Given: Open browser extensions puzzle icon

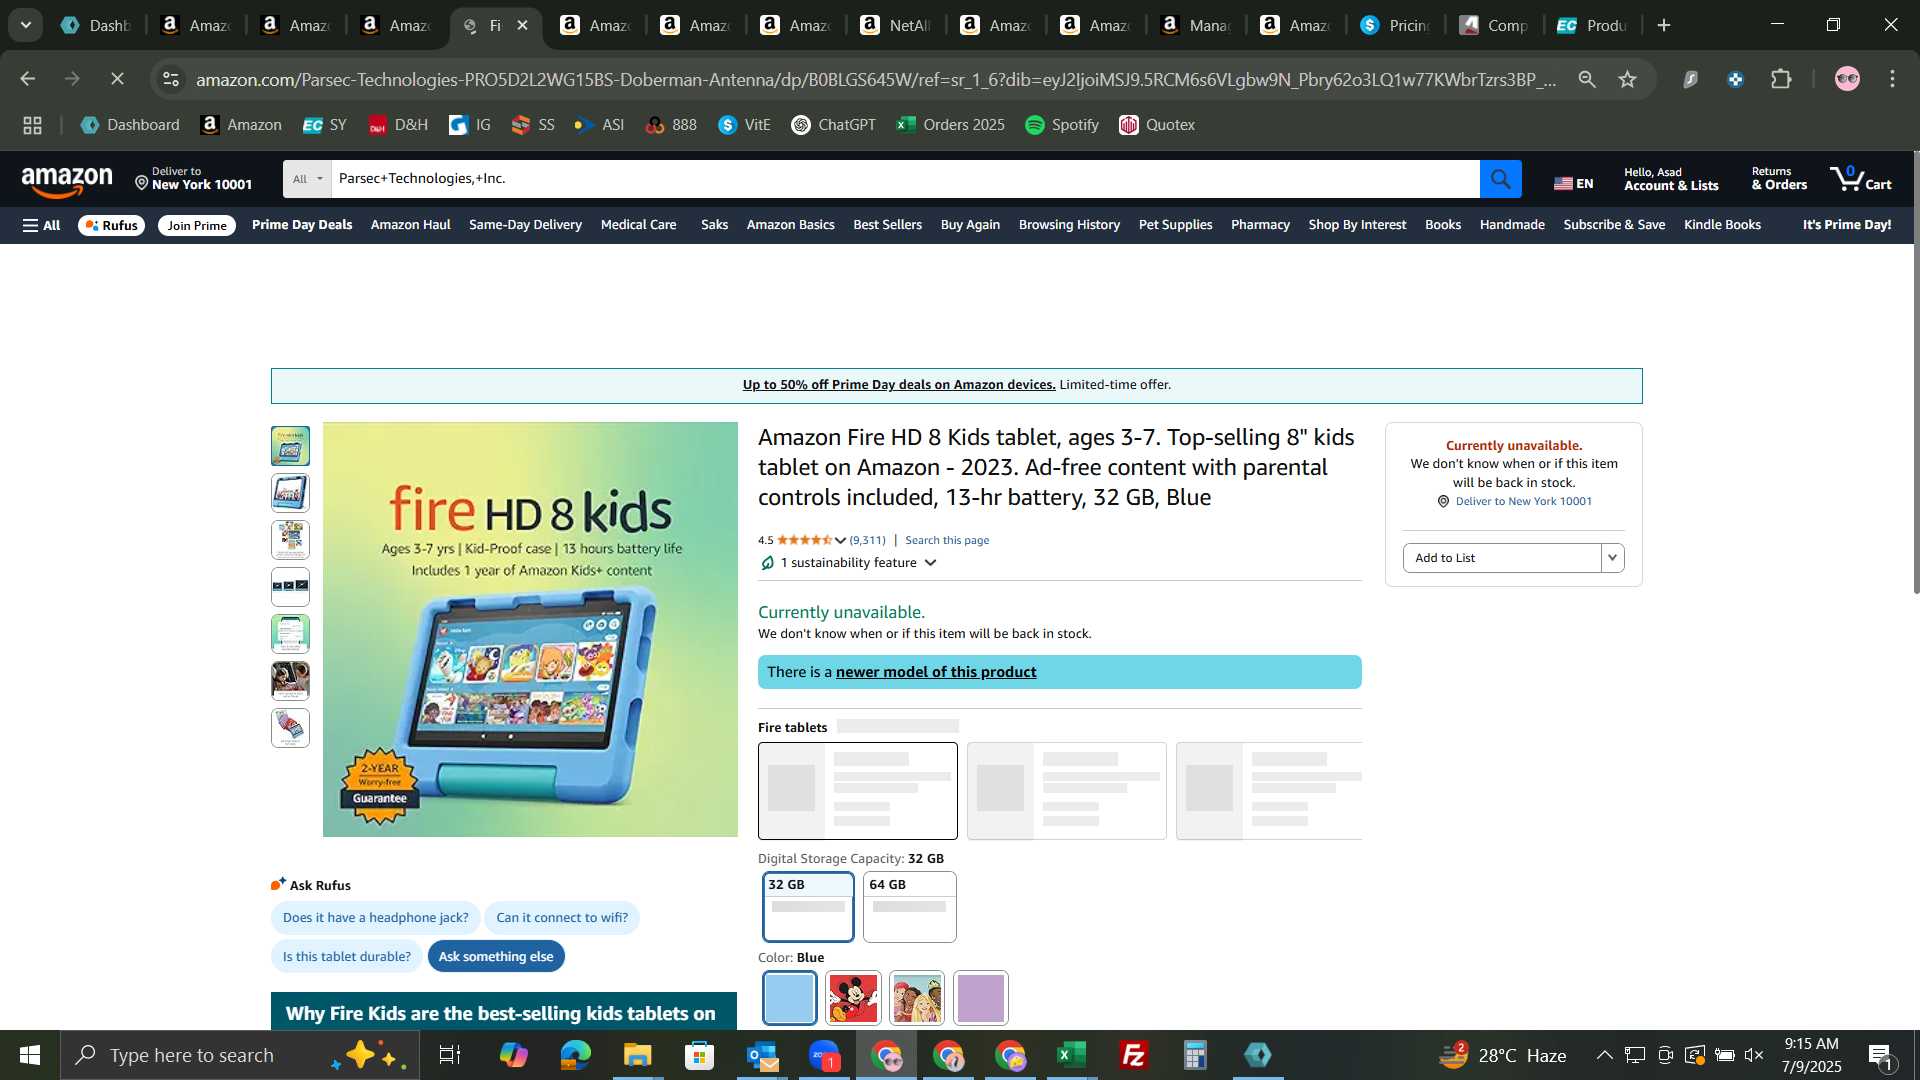Looking at the screenshot, I should (1781, 79).
